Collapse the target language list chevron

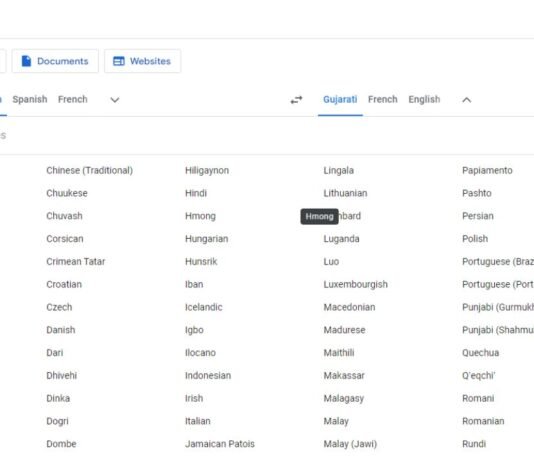pyautogui.click(x=467, y=100)
